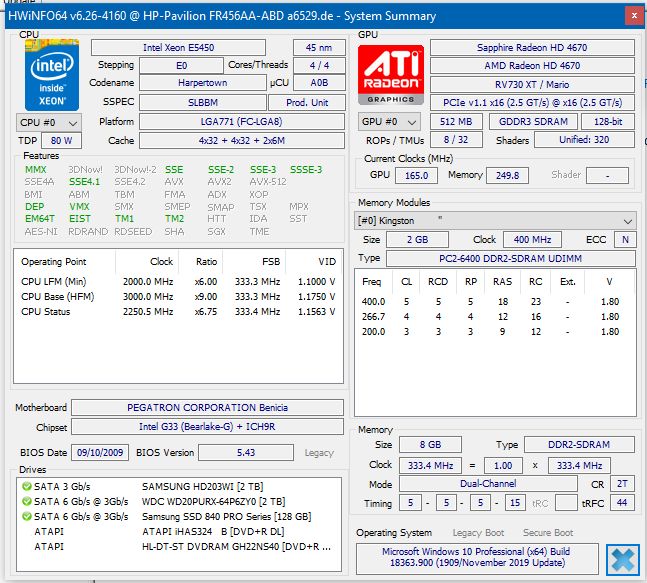Click the TDP 80 W field
The width and height of the screenshot is (647, 583).
pos(61,141)
